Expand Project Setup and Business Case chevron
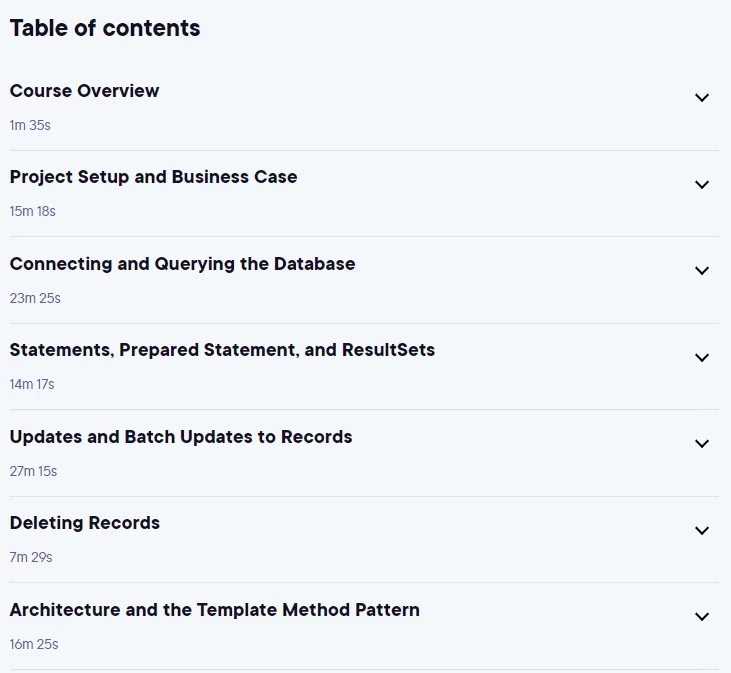This screenshot has height=673, width=731. tap(702, 184)
